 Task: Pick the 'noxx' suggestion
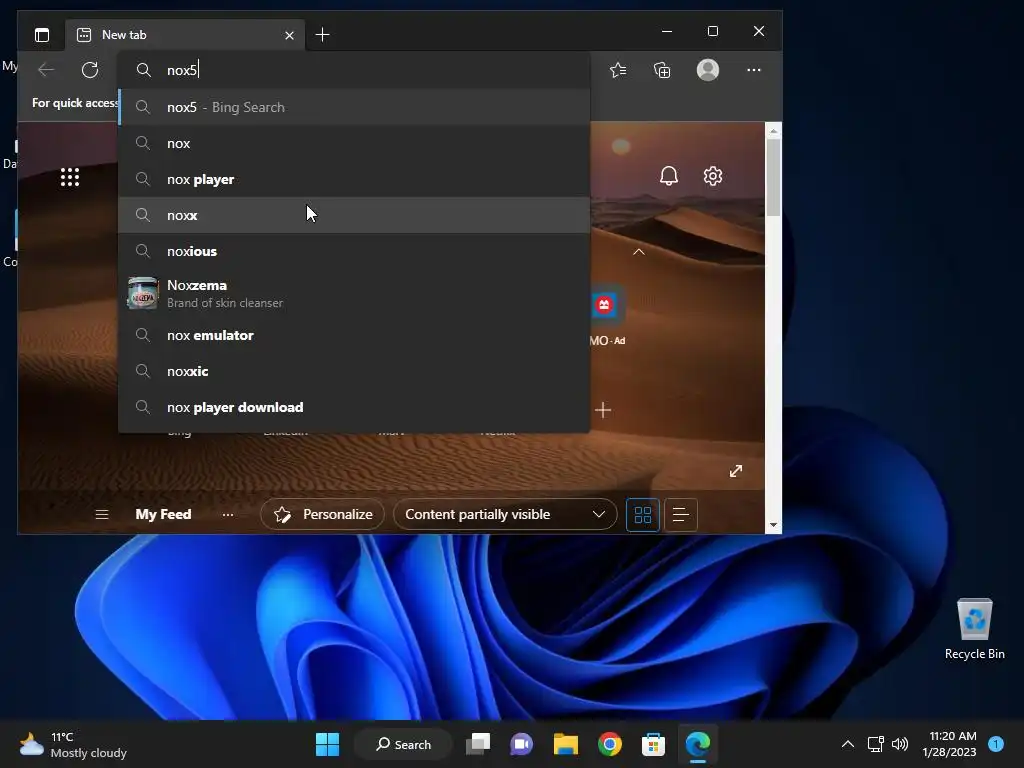[x=354, y=215]
